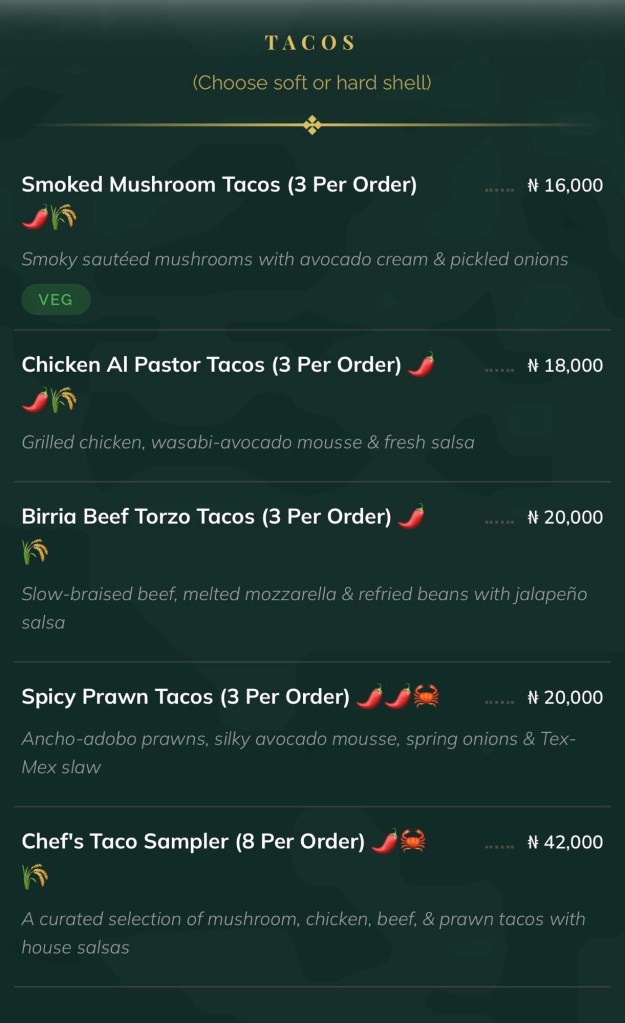
Task: Click the ₦ 42,000 price
Action: pos(565,842)
